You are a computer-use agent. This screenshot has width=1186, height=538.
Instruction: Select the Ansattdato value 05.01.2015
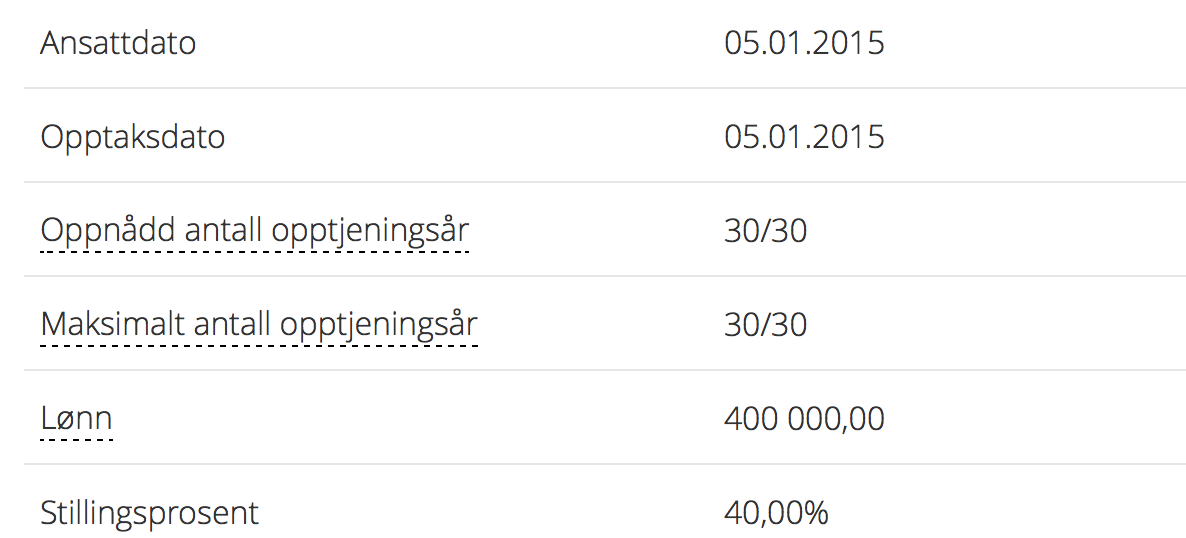(804, 43)
